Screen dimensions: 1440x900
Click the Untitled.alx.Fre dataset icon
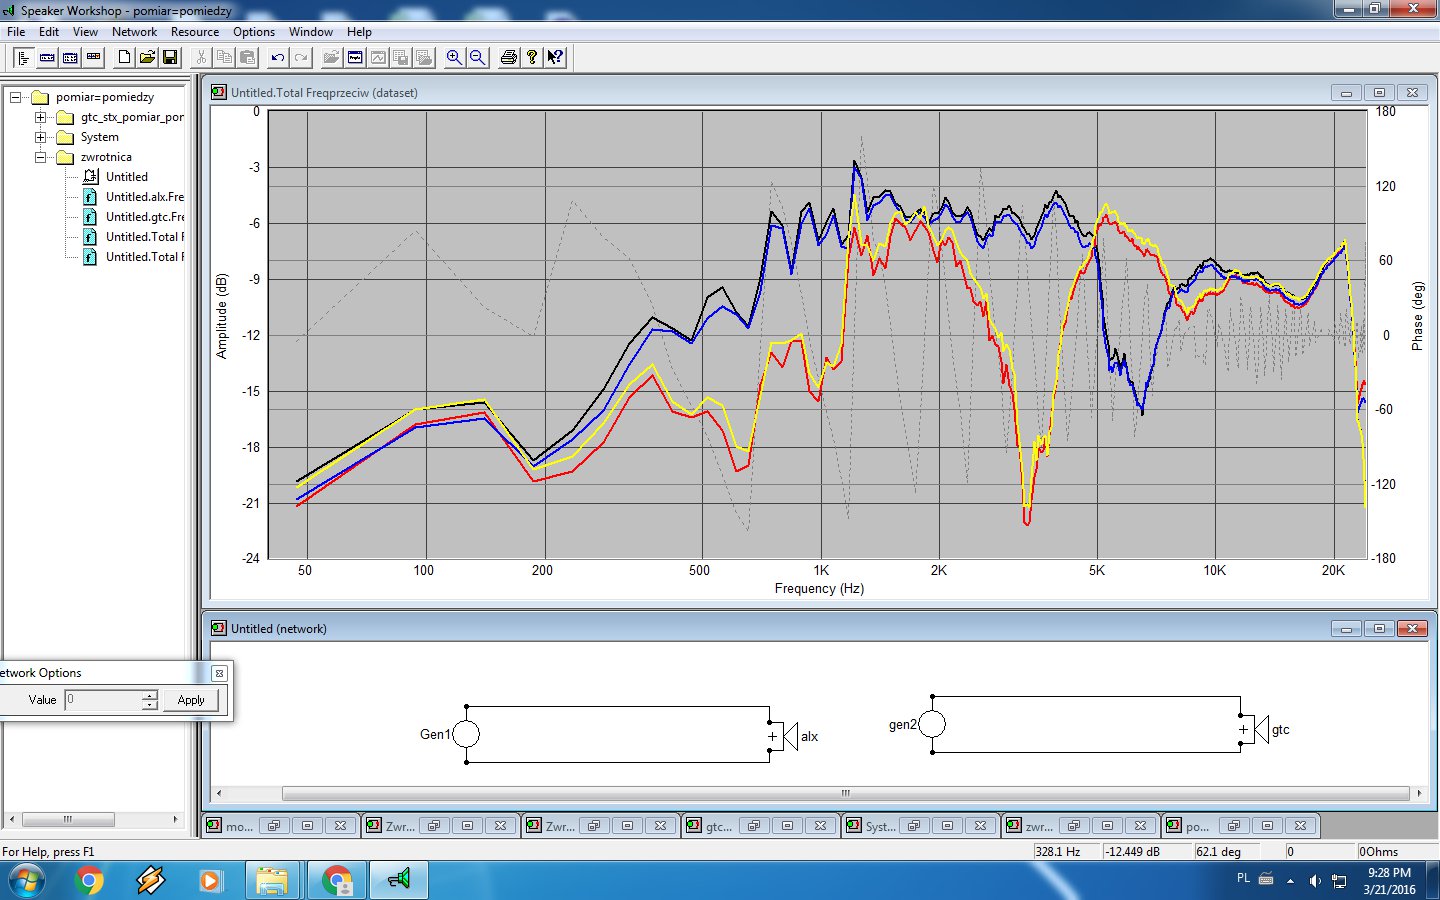pos(90,197)
